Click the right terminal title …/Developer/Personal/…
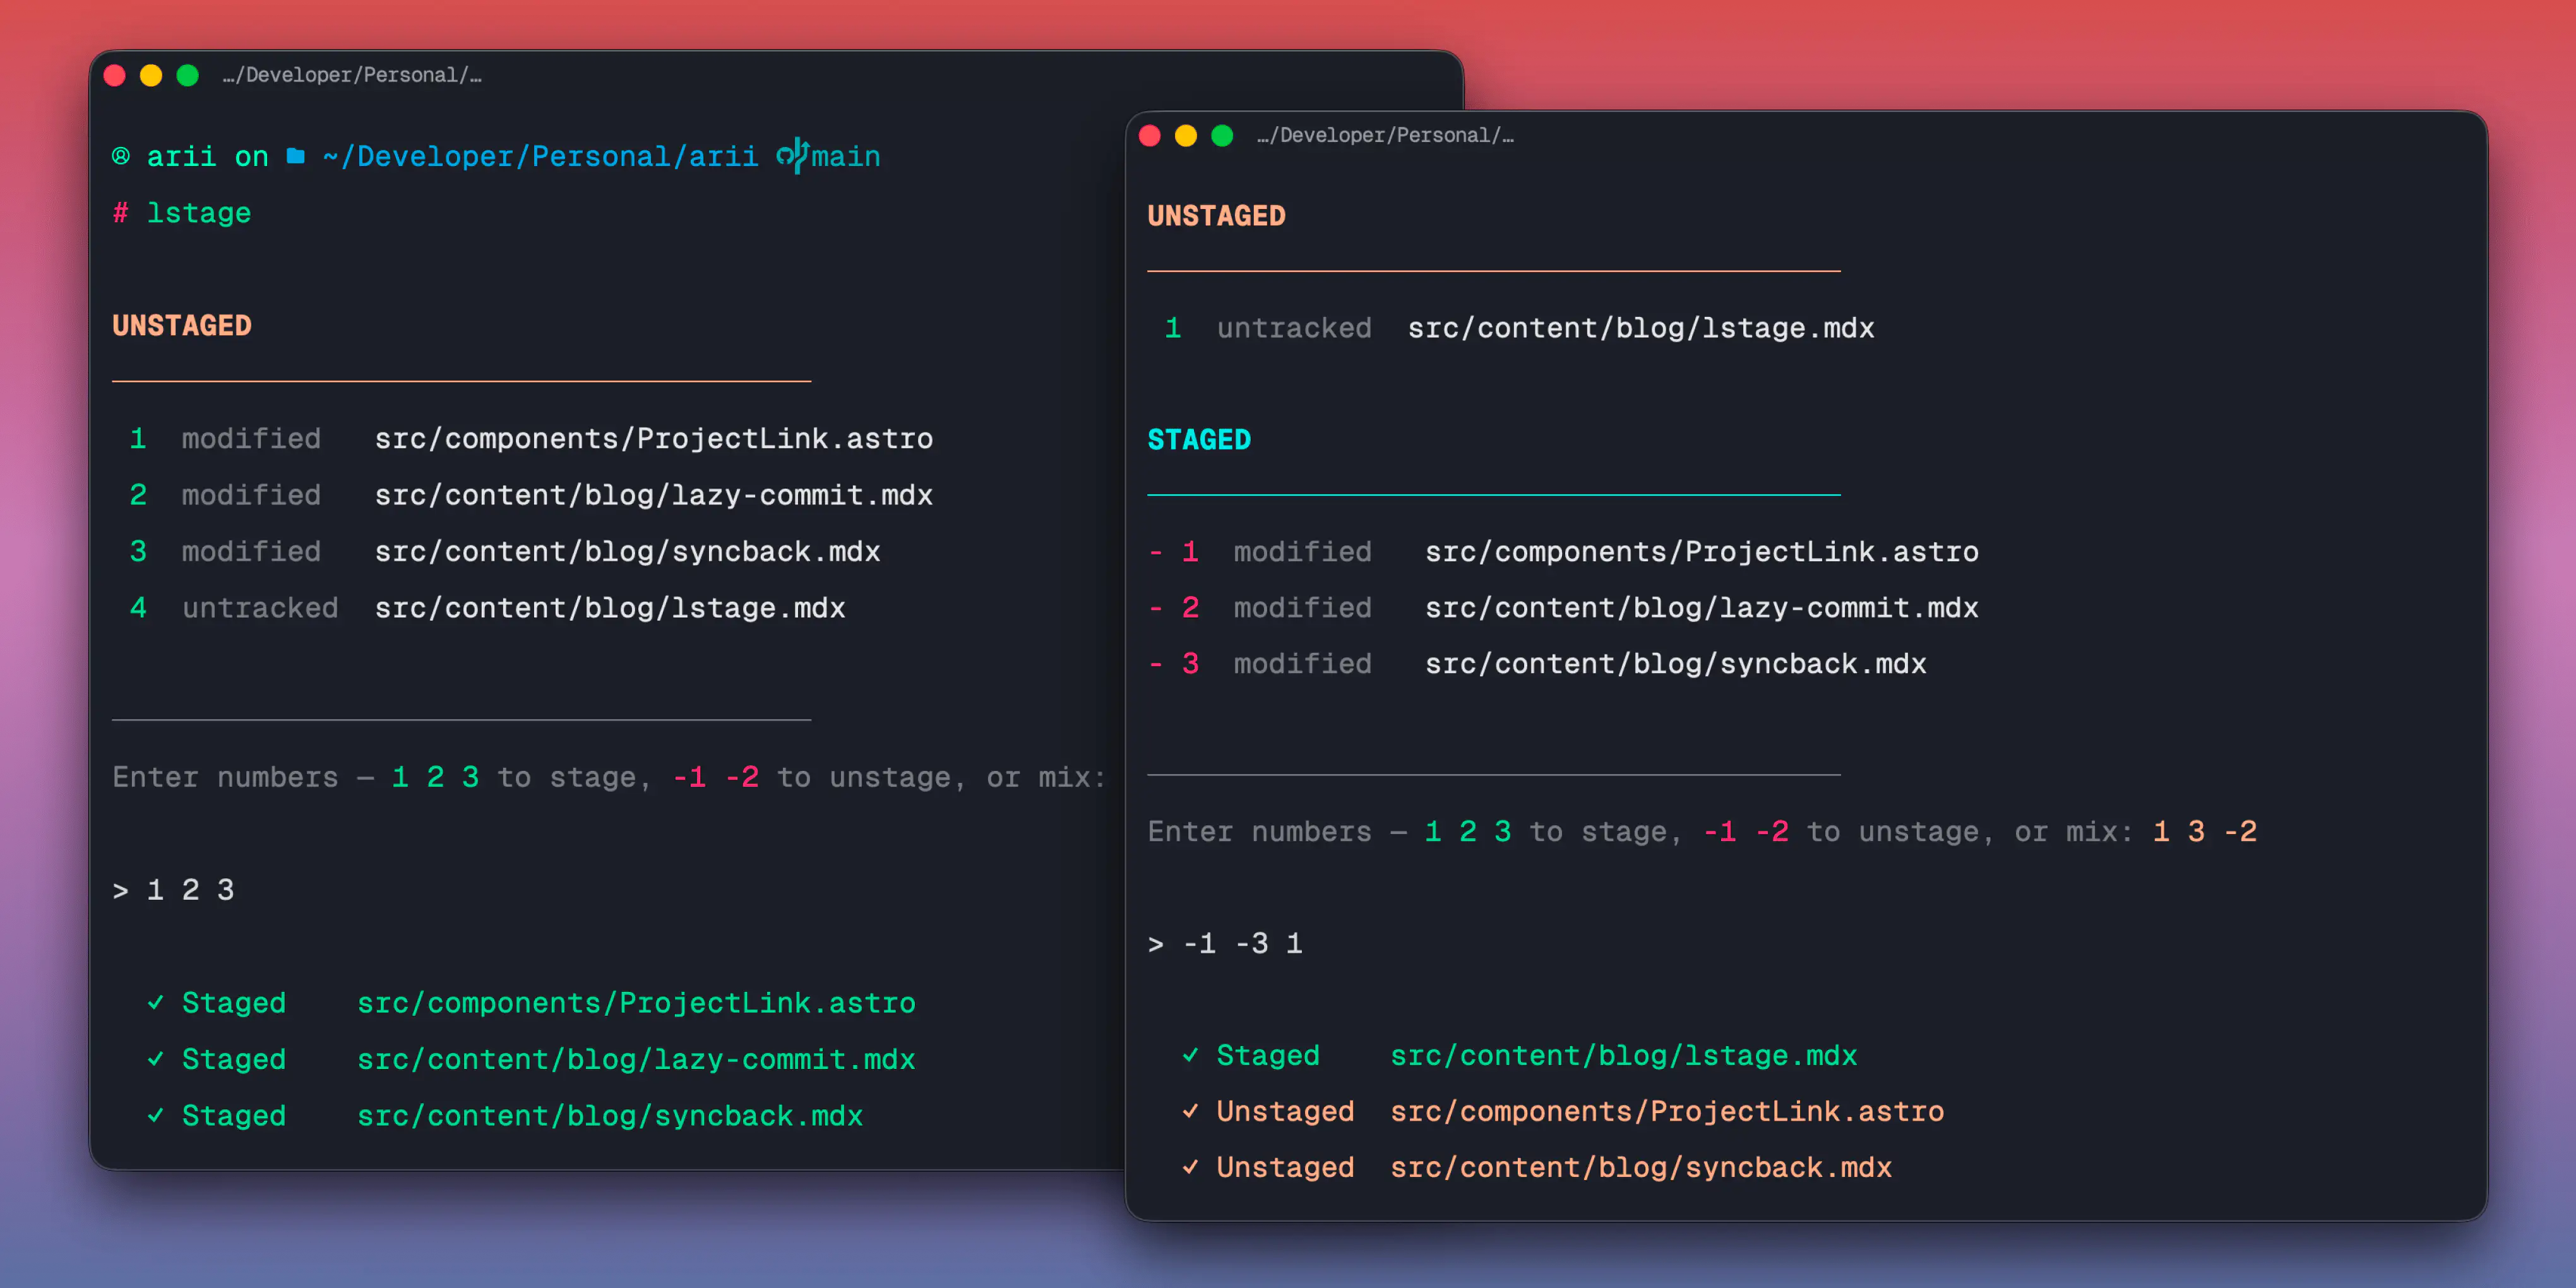This screenshot has height=1288, width=2576. [1386, 135]
